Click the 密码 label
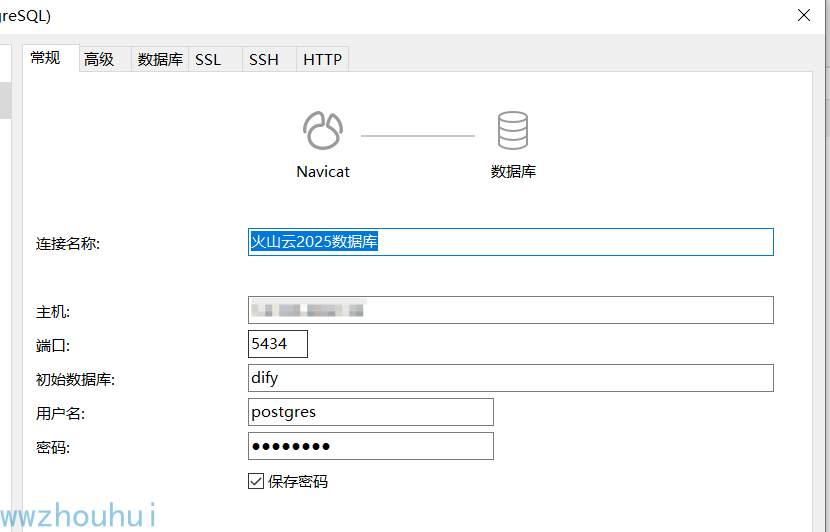Image resolution: width=830 pixels, height=532 pixels. [53, 448]
